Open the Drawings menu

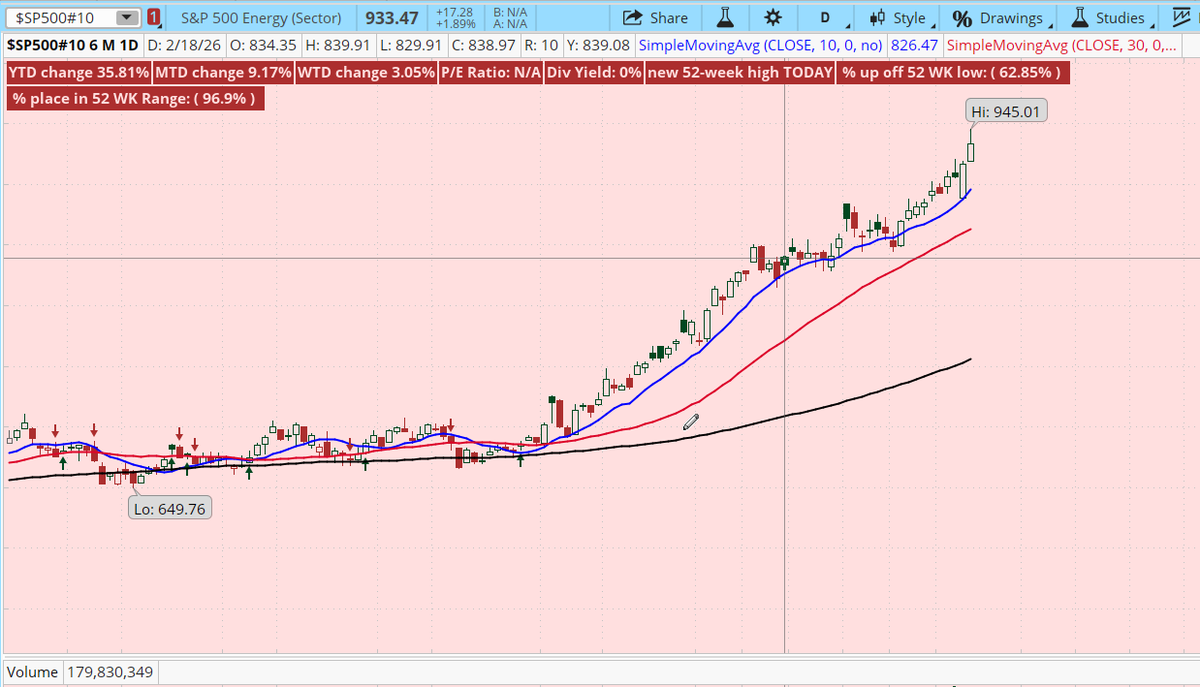[1002, 18]
